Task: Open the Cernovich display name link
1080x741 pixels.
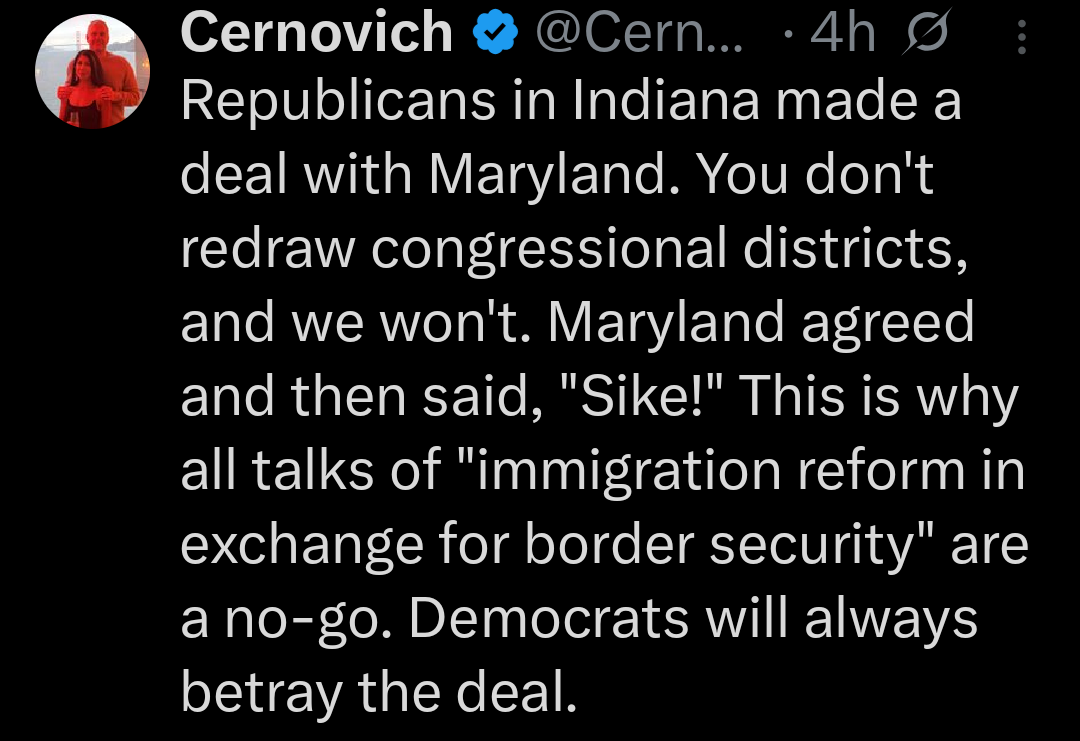Action: 317,34
